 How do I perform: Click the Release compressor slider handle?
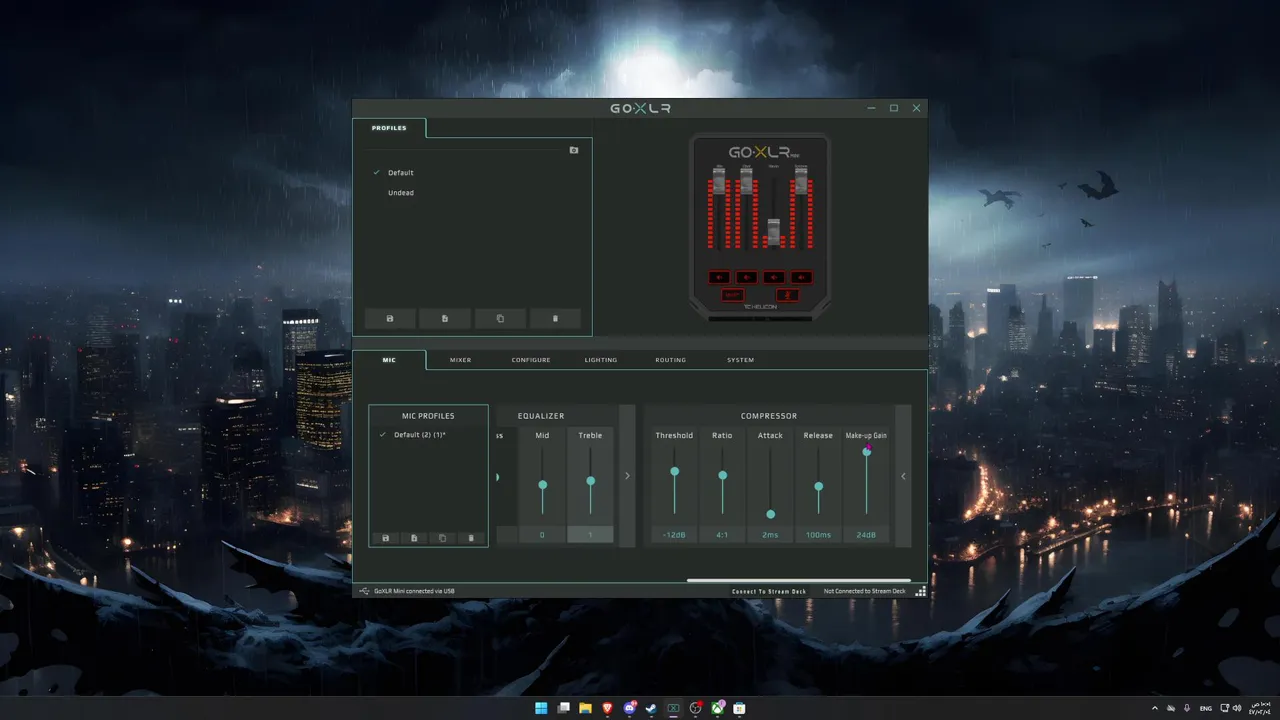tap(819, 486)
